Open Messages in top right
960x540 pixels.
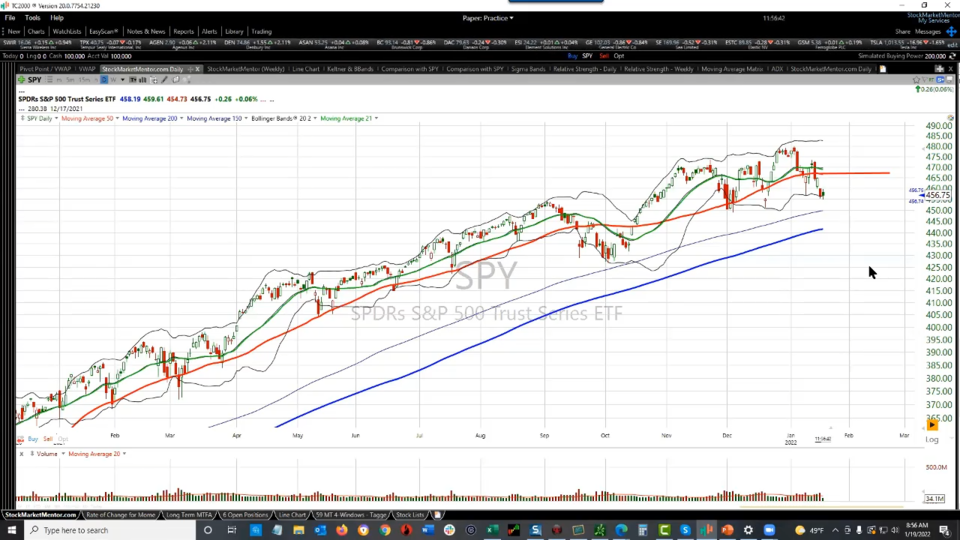(928, 31)
